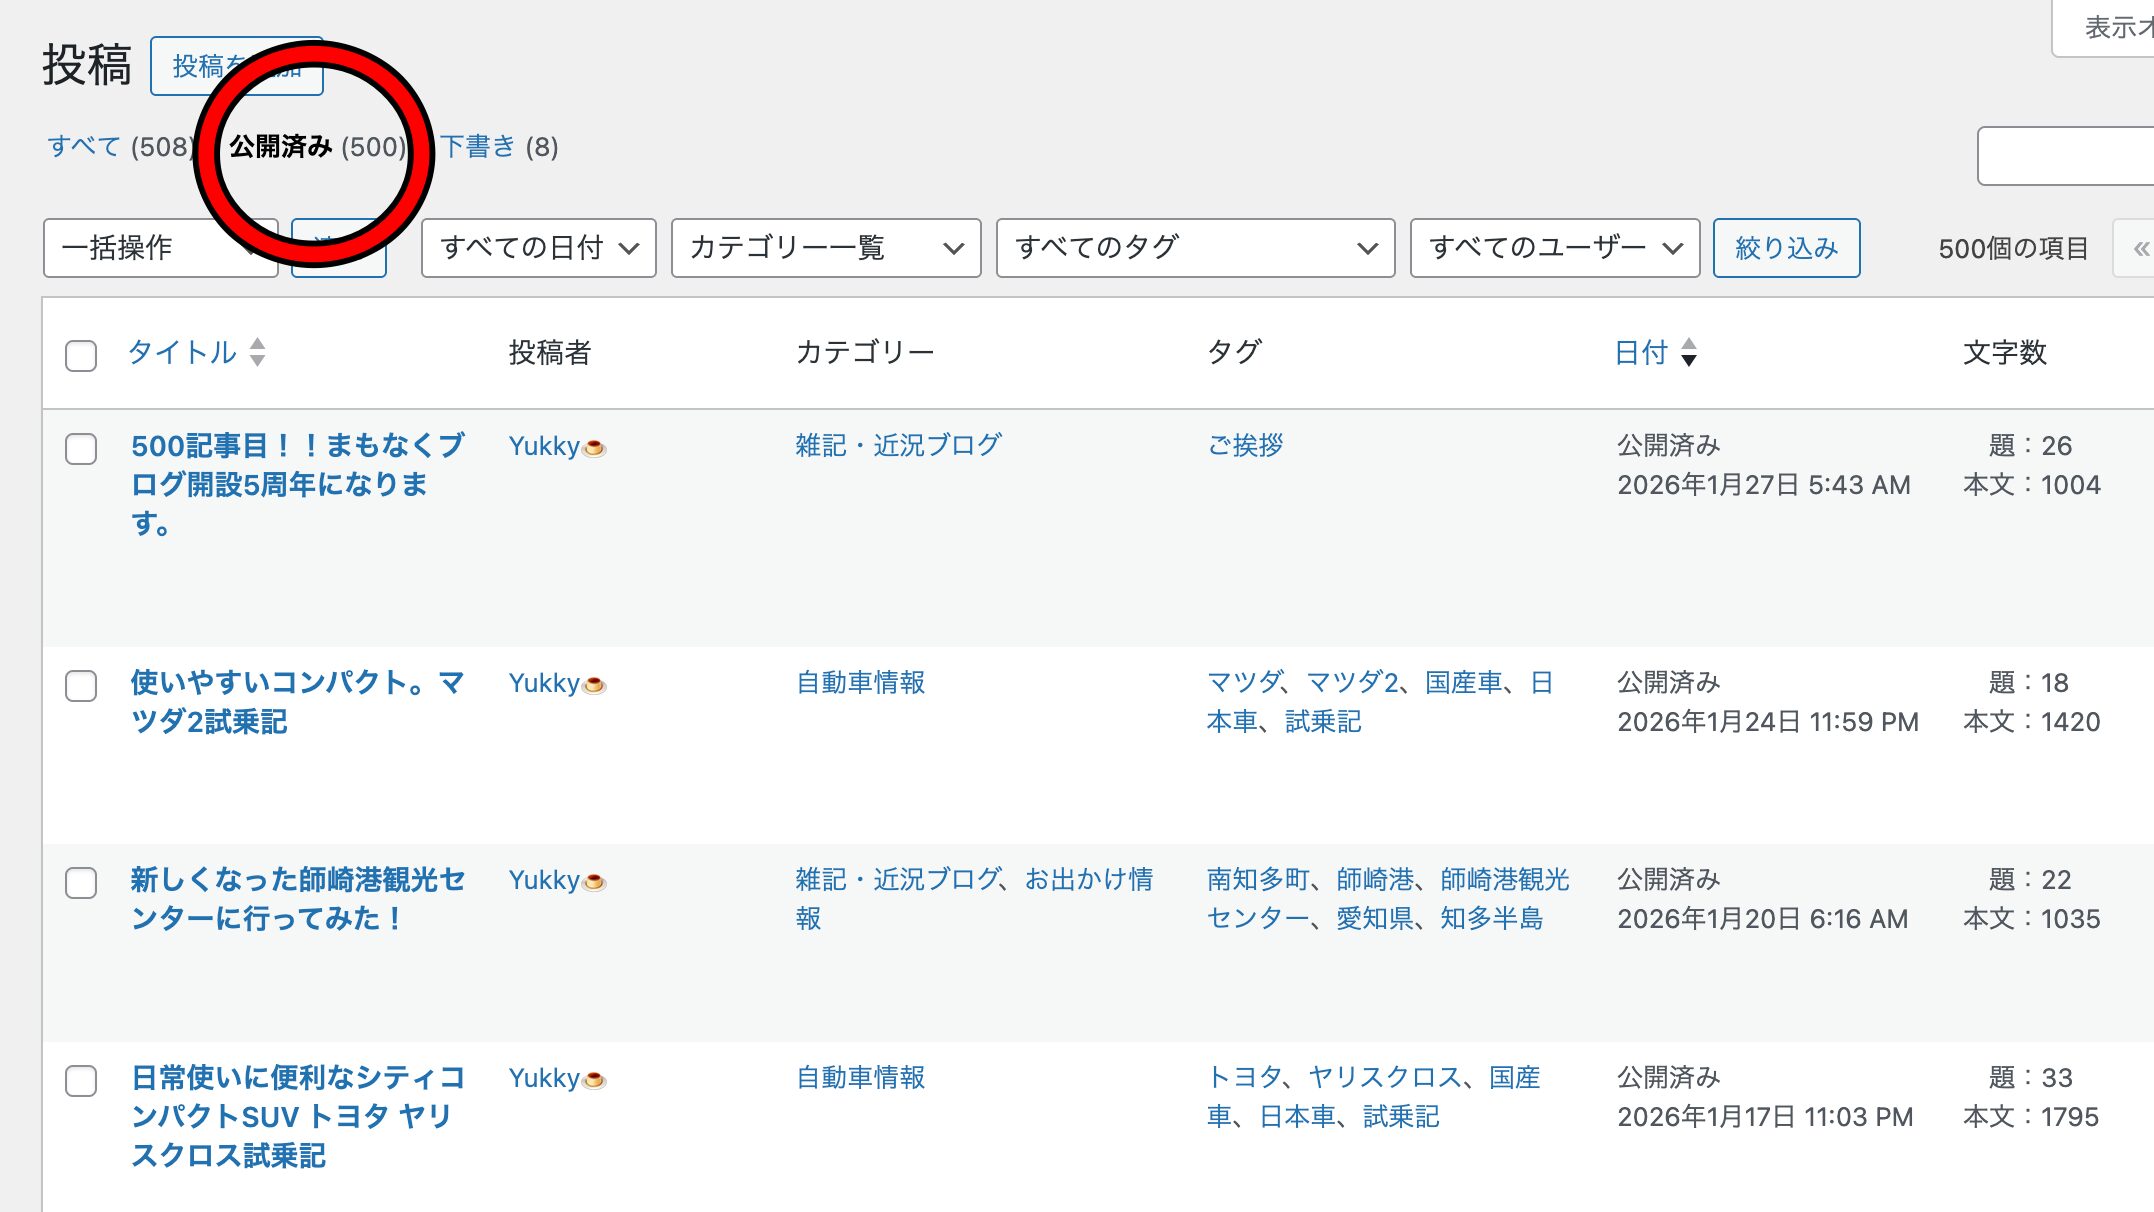The image size is (2154, 1212).
Task: Click the date column sort arrow icon
Action: (x=1688, y=352)
